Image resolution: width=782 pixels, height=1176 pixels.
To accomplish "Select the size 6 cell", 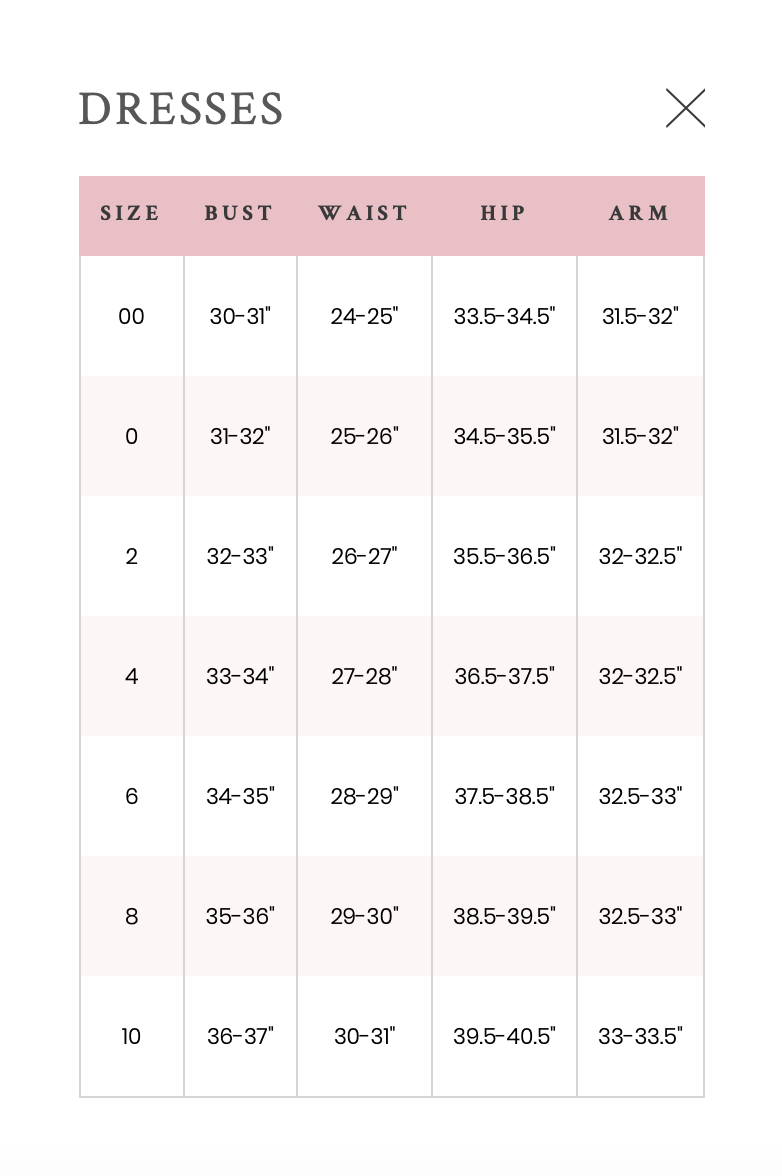I will pos(131,796).
